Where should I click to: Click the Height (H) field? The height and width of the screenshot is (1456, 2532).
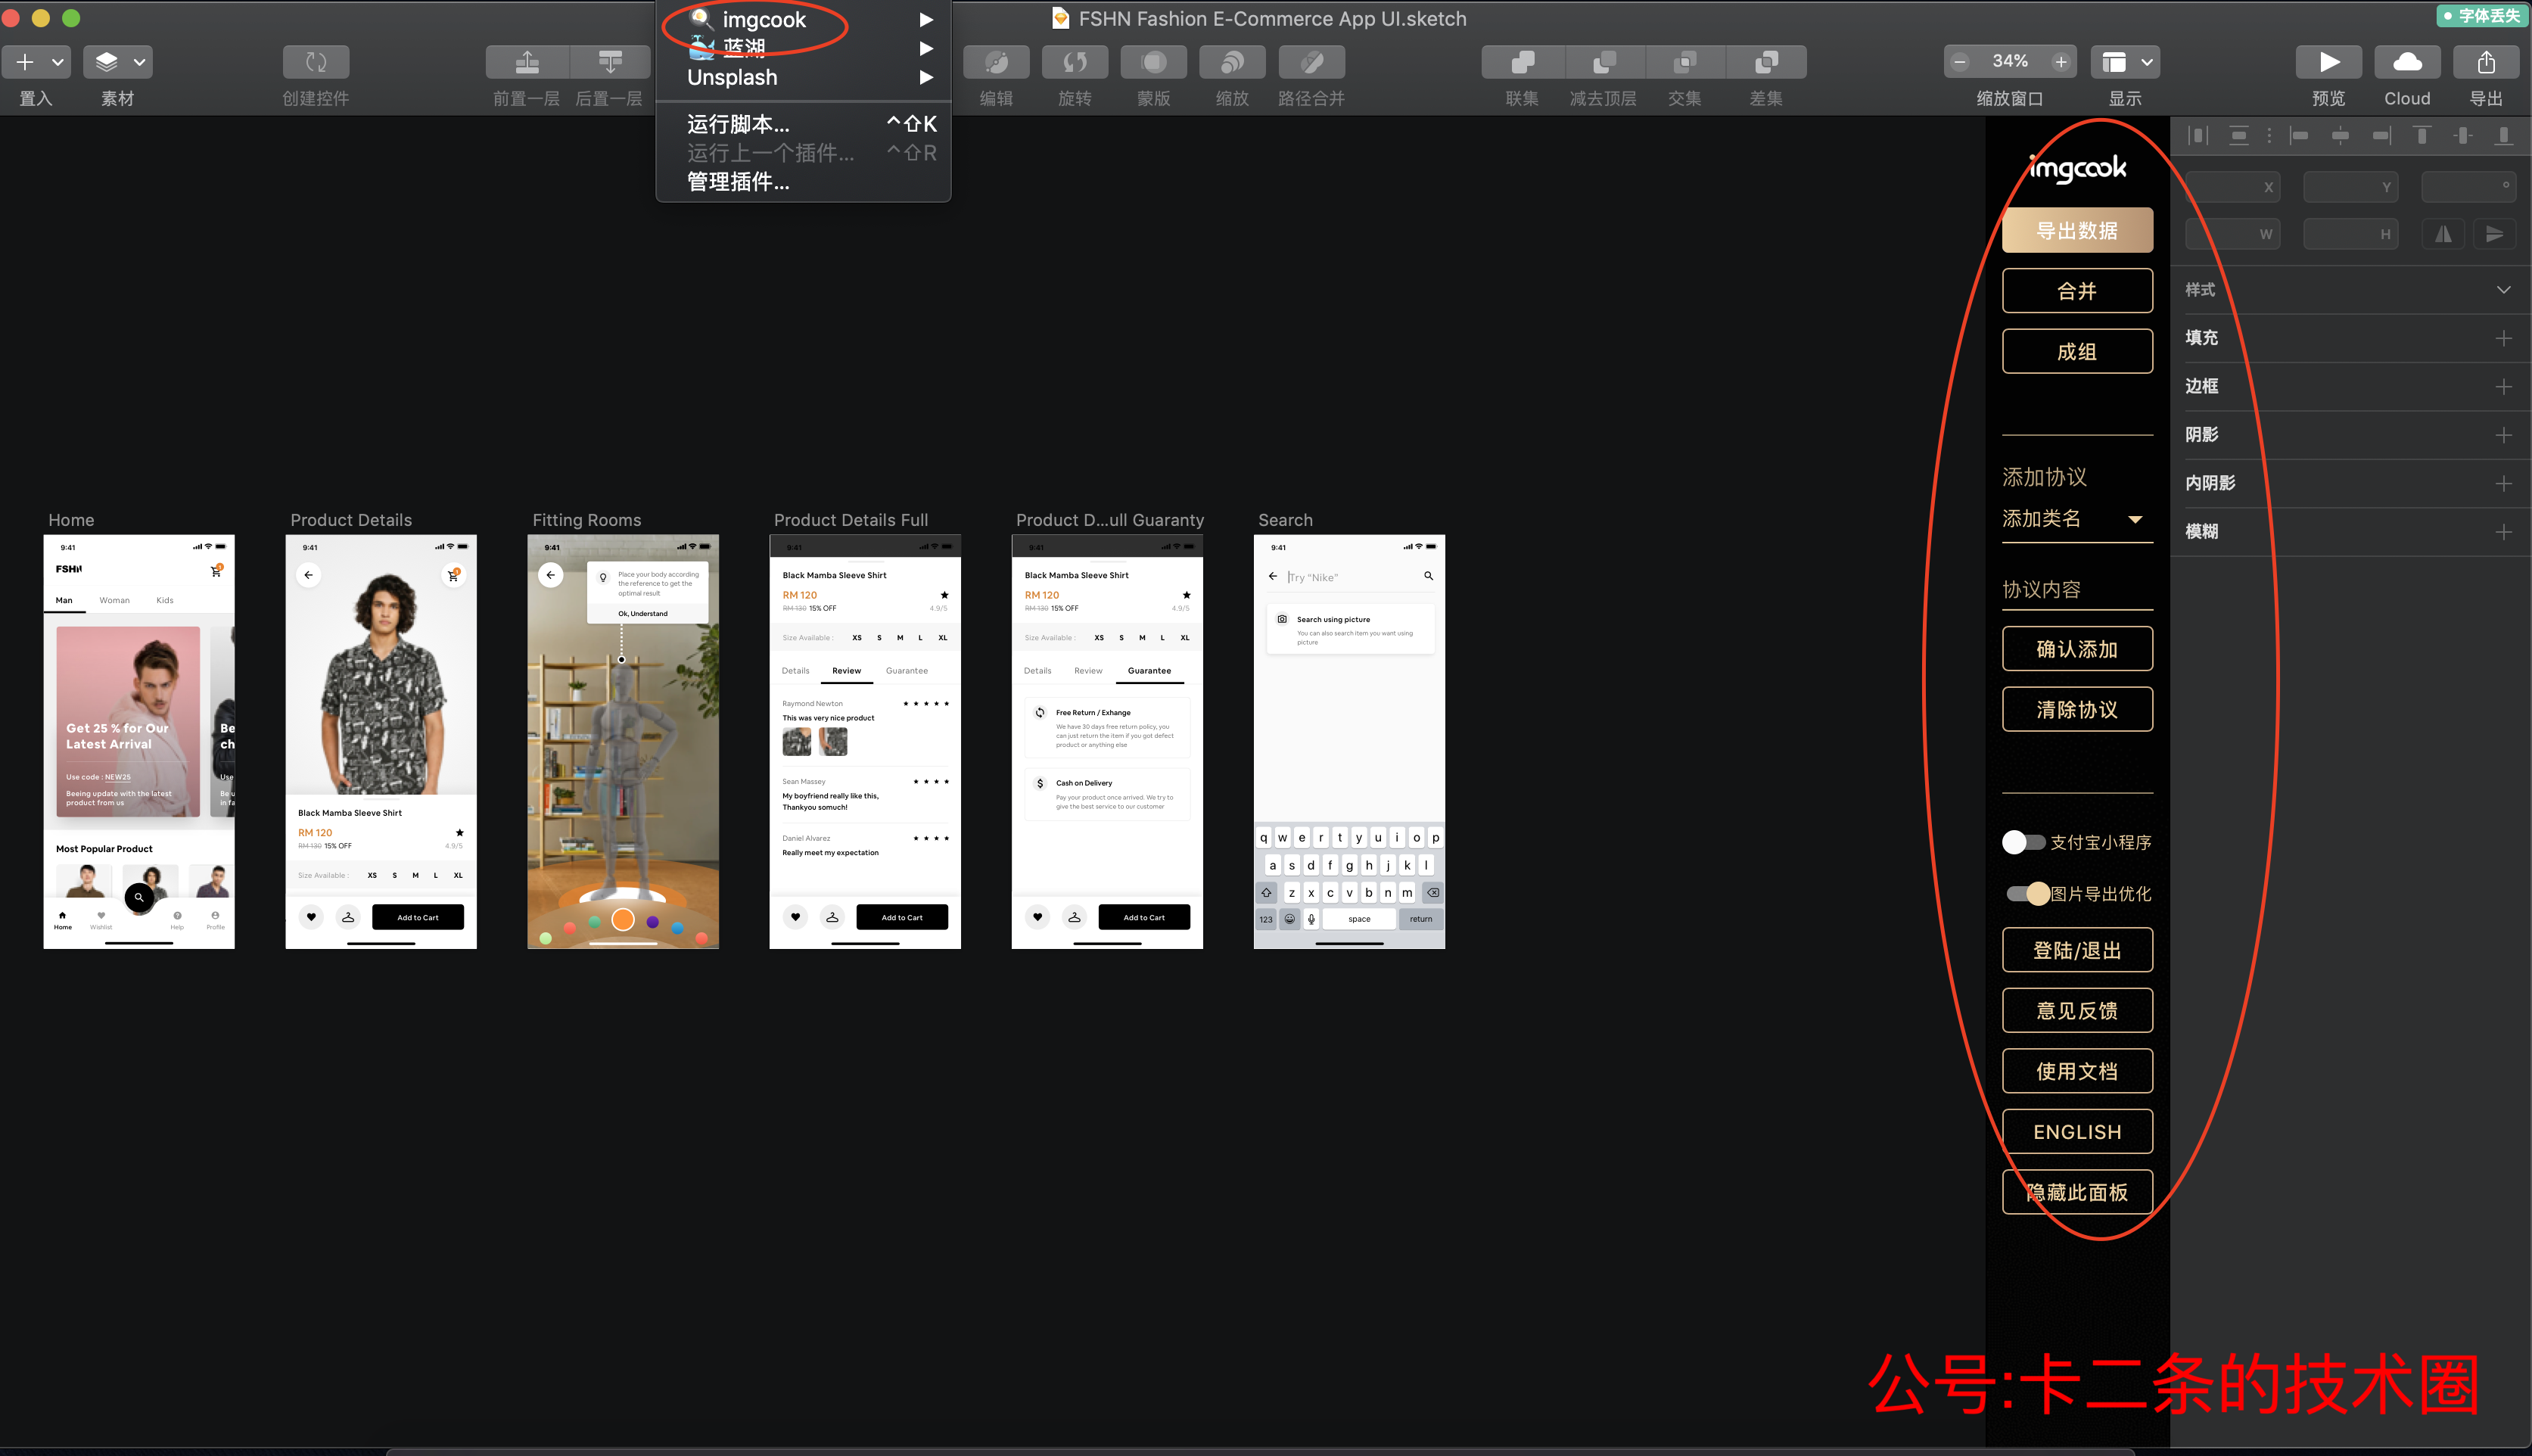pyautogui.click(x=2351, y=234)
